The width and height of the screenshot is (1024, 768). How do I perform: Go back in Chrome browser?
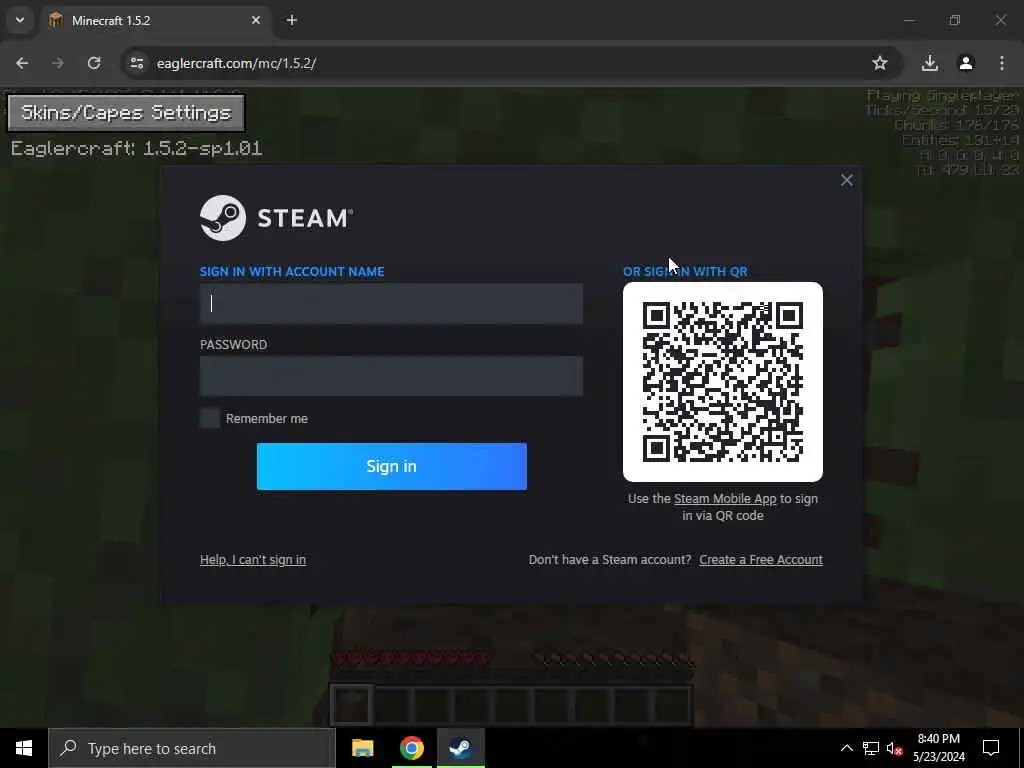pos(22,63)
